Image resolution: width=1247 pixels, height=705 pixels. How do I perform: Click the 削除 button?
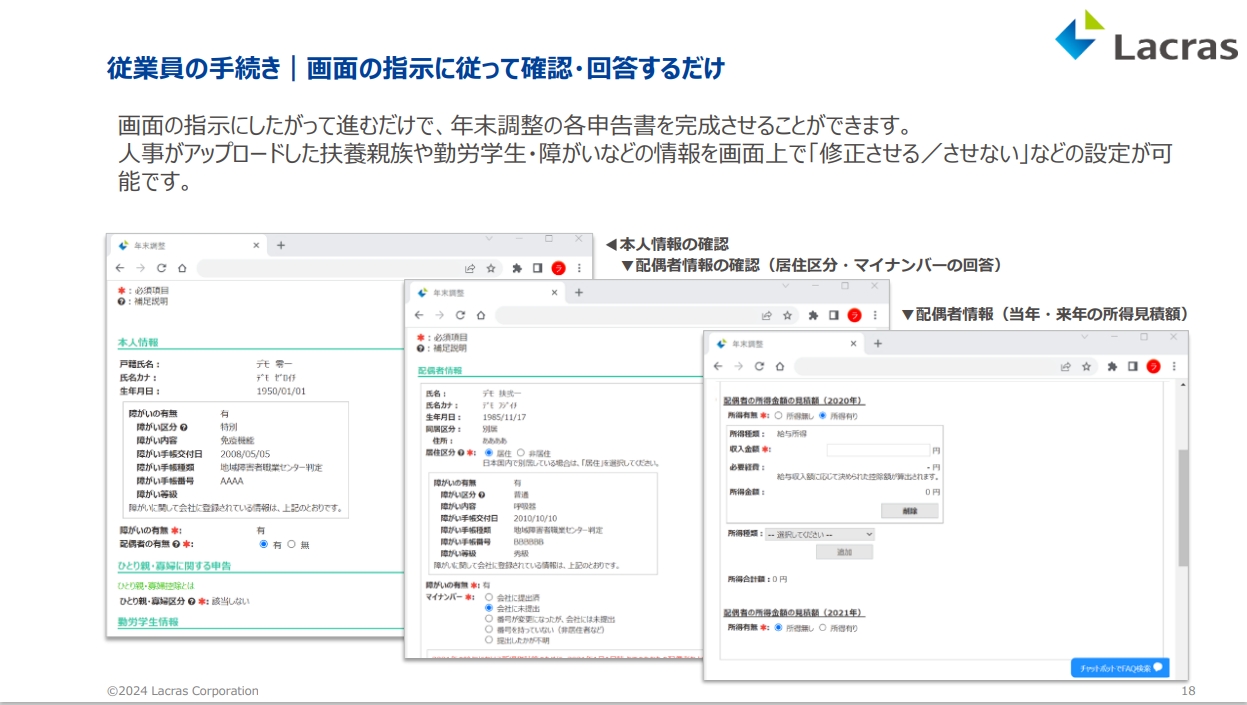point(909,510)
